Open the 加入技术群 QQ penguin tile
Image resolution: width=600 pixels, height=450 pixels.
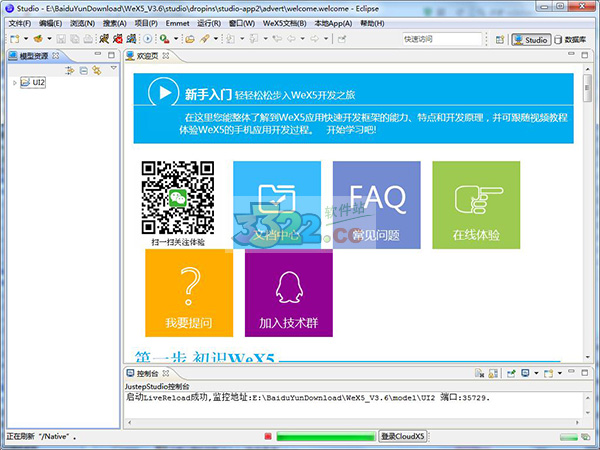288,292
